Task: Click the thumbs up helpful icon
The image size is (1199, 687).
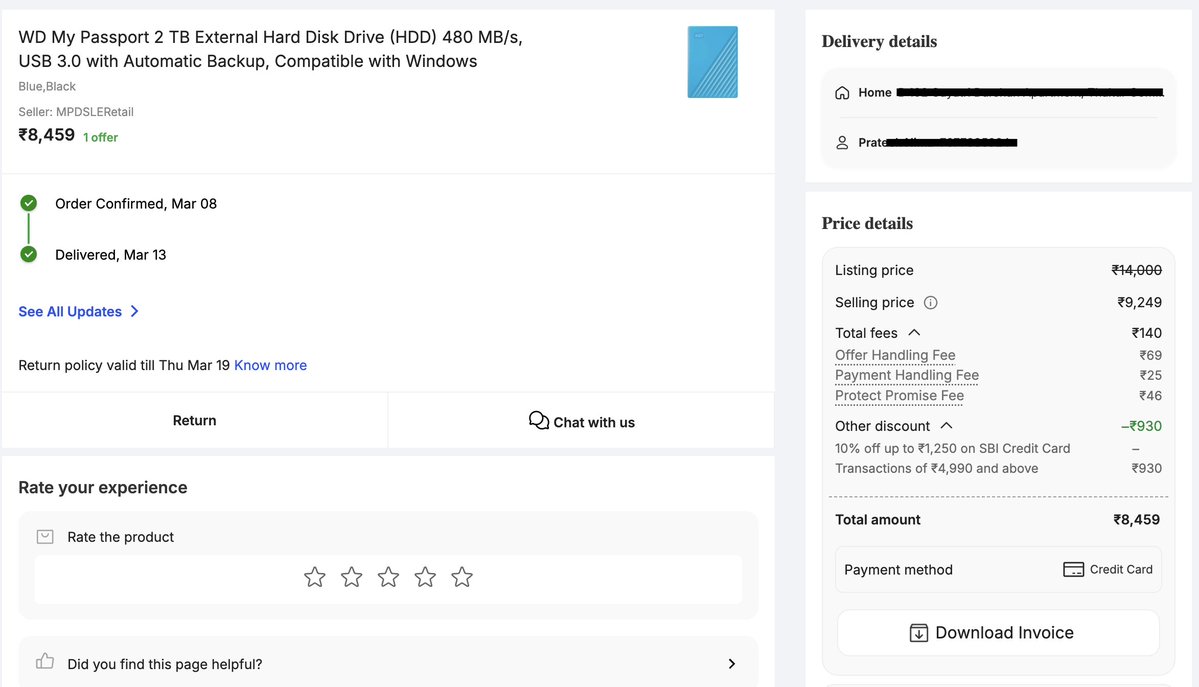Action: click(45, 661)
